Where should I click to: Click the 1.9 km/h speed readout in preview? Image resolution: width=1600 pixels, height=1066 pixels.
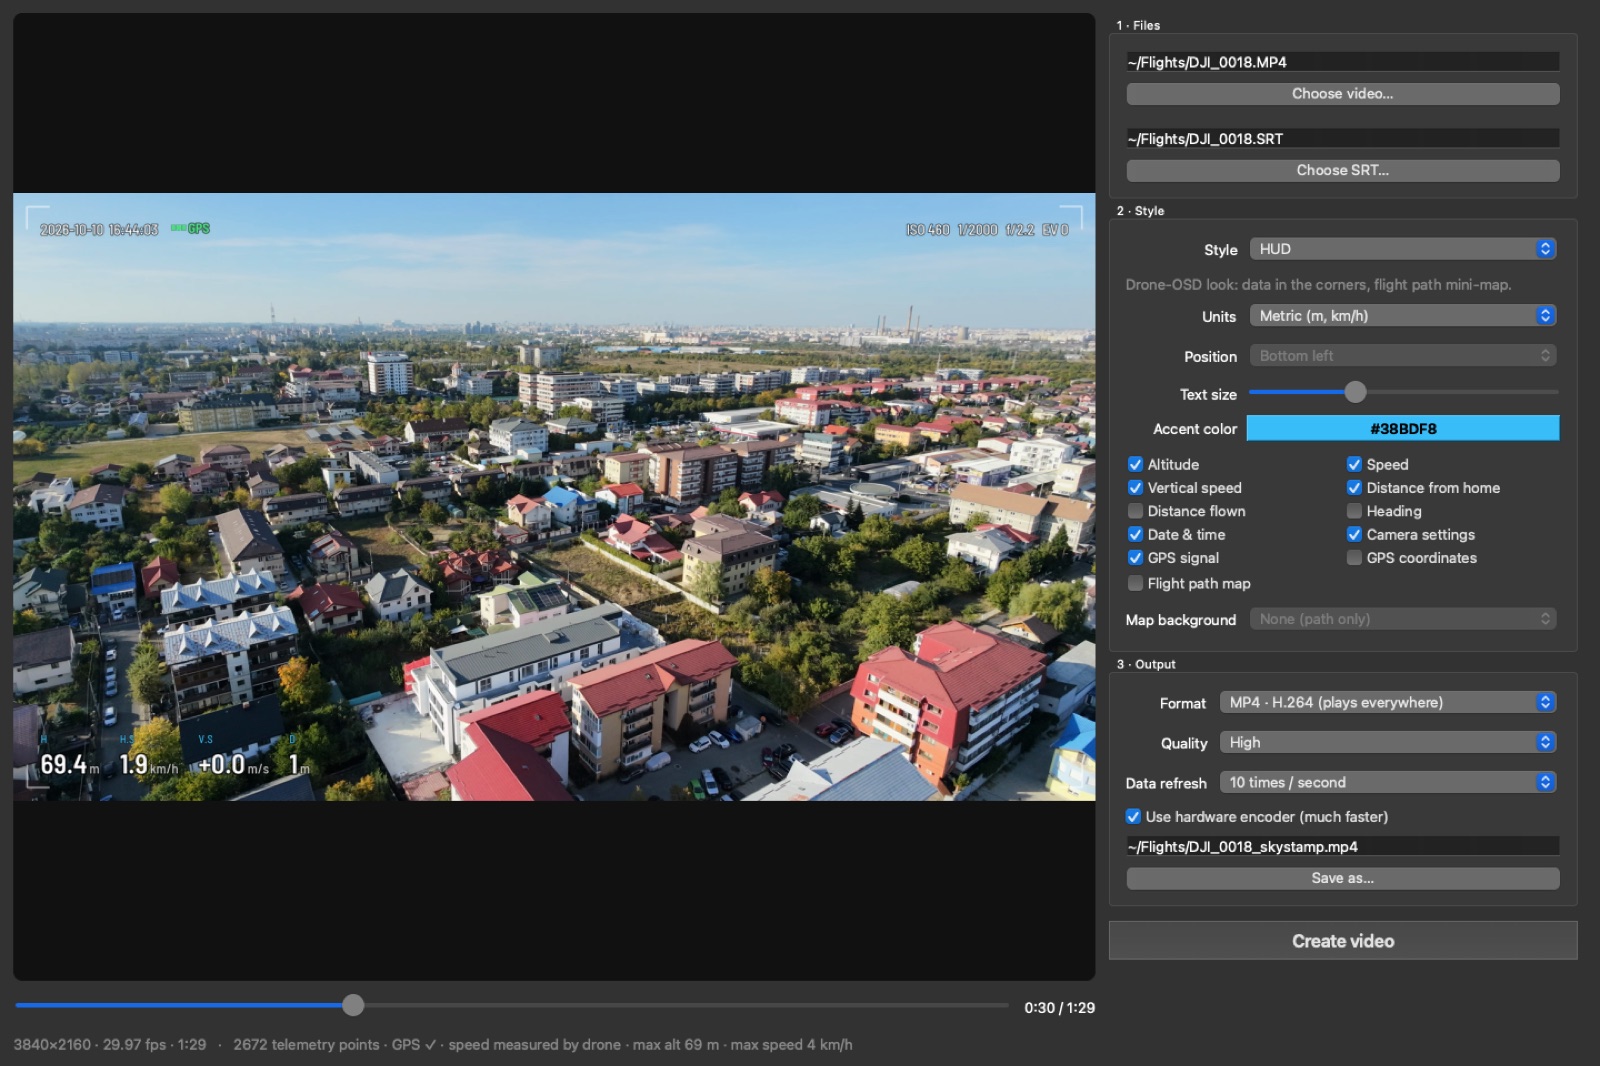click(148, 765)
